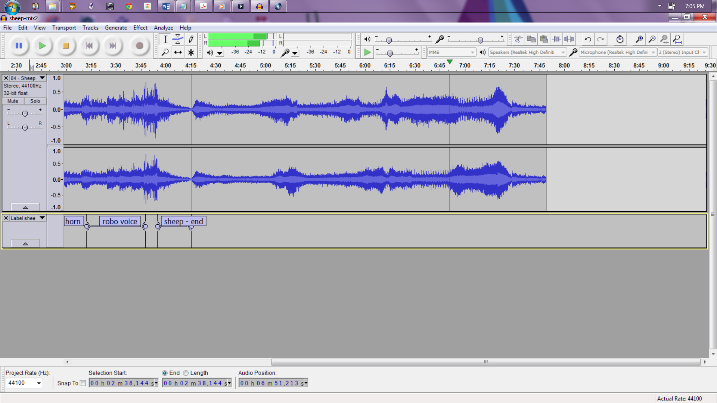Click the green Play button
Screen dimensions: 717x403
tap(42, 46)
